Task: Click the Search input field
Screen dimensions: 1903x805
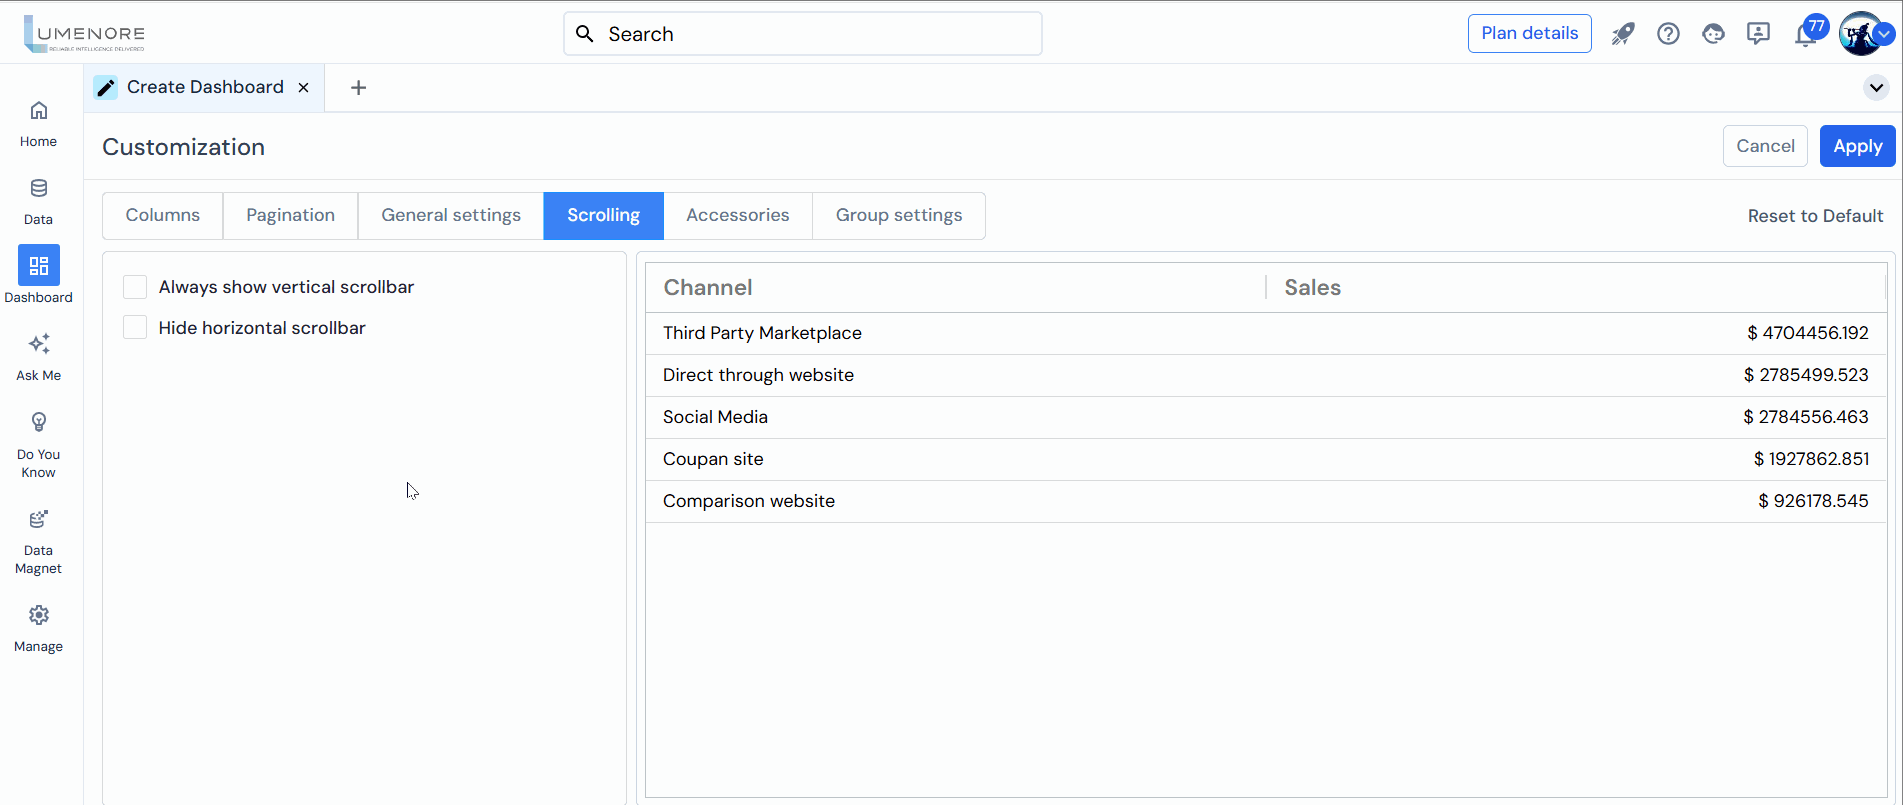Action: [802, 34]
